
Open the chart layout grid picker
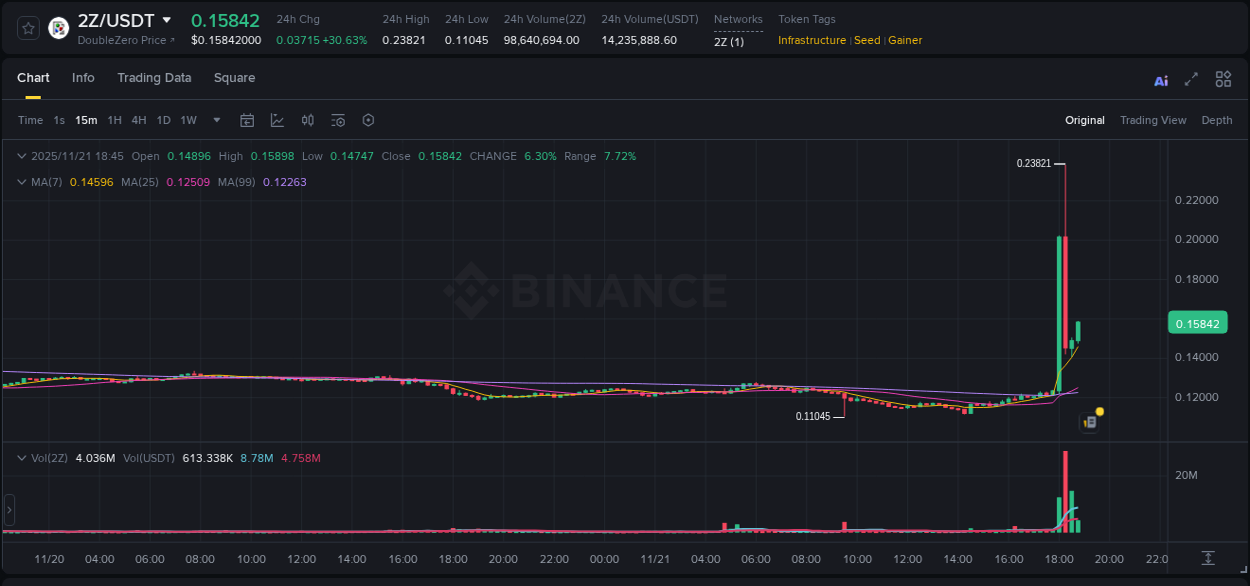1223,79
